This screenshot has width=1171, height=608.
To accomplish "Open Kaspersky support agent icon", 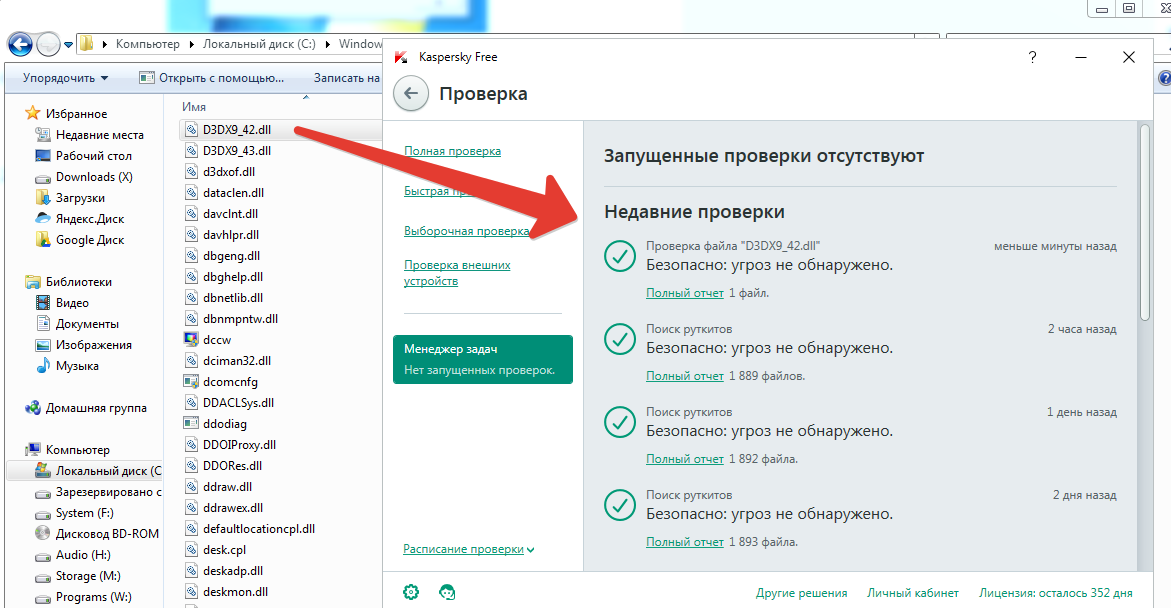I will [447, 592].
